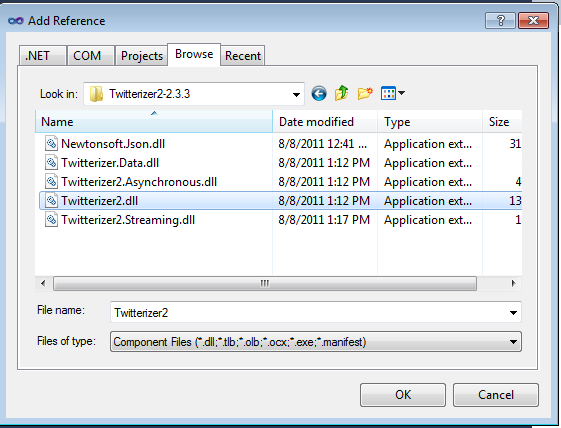Open the Look in folder dropdown
Screen dimensions: 561x428
coord(296,94)
